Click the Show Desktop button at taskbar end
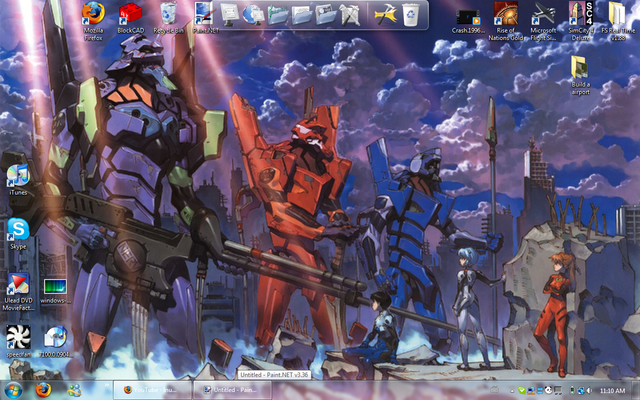Screen dimensions: 640x400 (x=636, y=390)
